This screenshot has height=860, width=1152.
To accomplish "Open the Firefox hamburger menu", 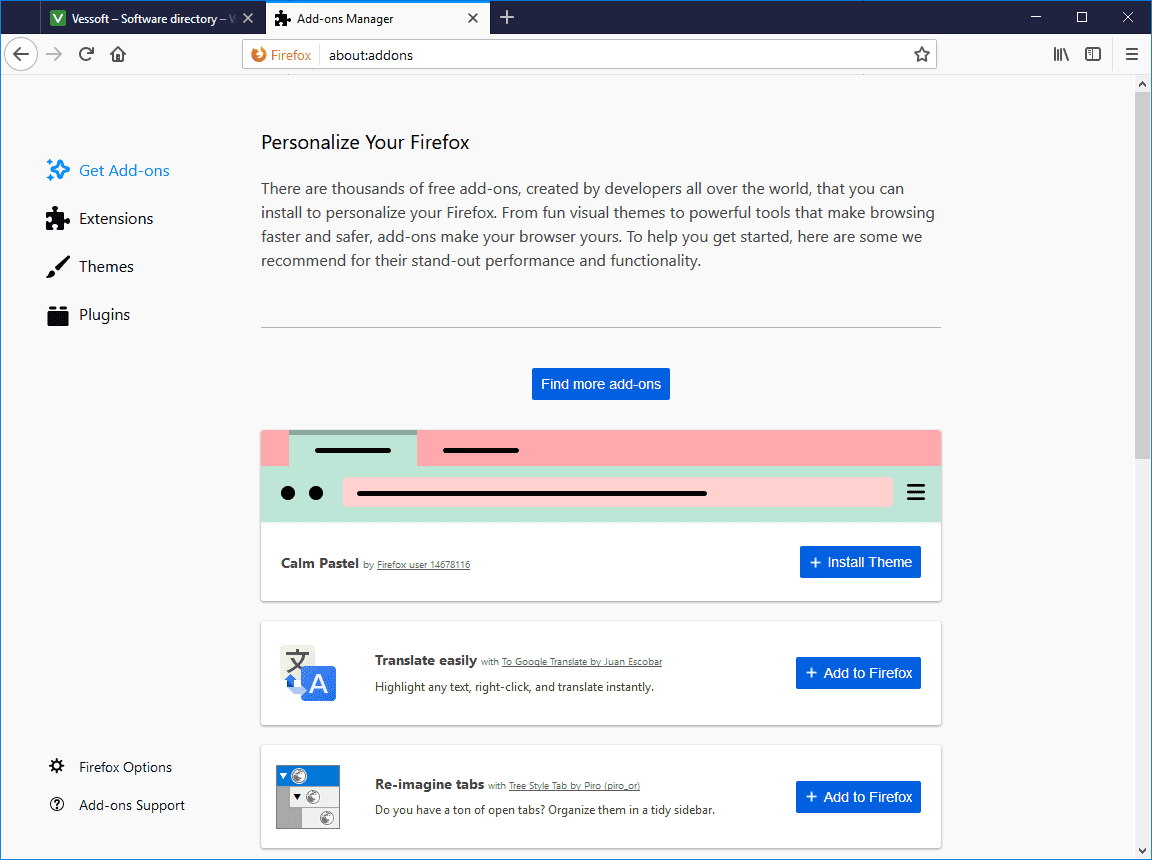I will [1131, 54].
